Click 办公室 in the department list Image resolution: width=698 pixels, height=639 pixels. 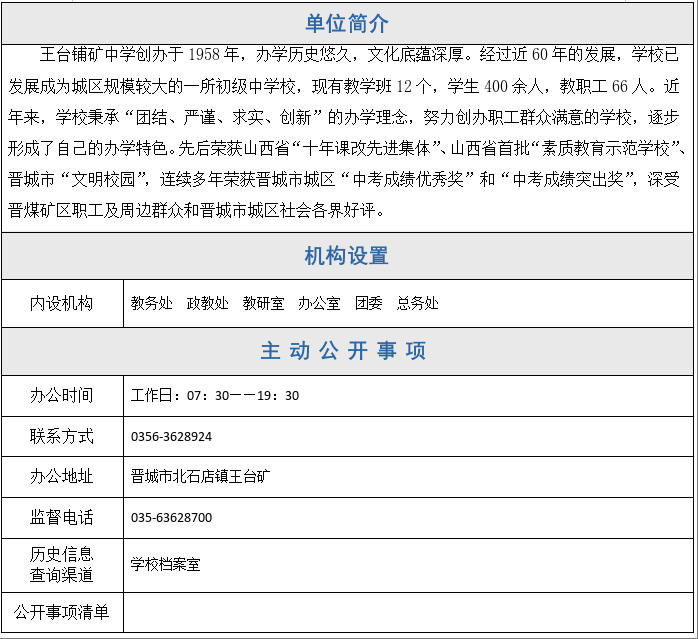[x=319, y=303]
